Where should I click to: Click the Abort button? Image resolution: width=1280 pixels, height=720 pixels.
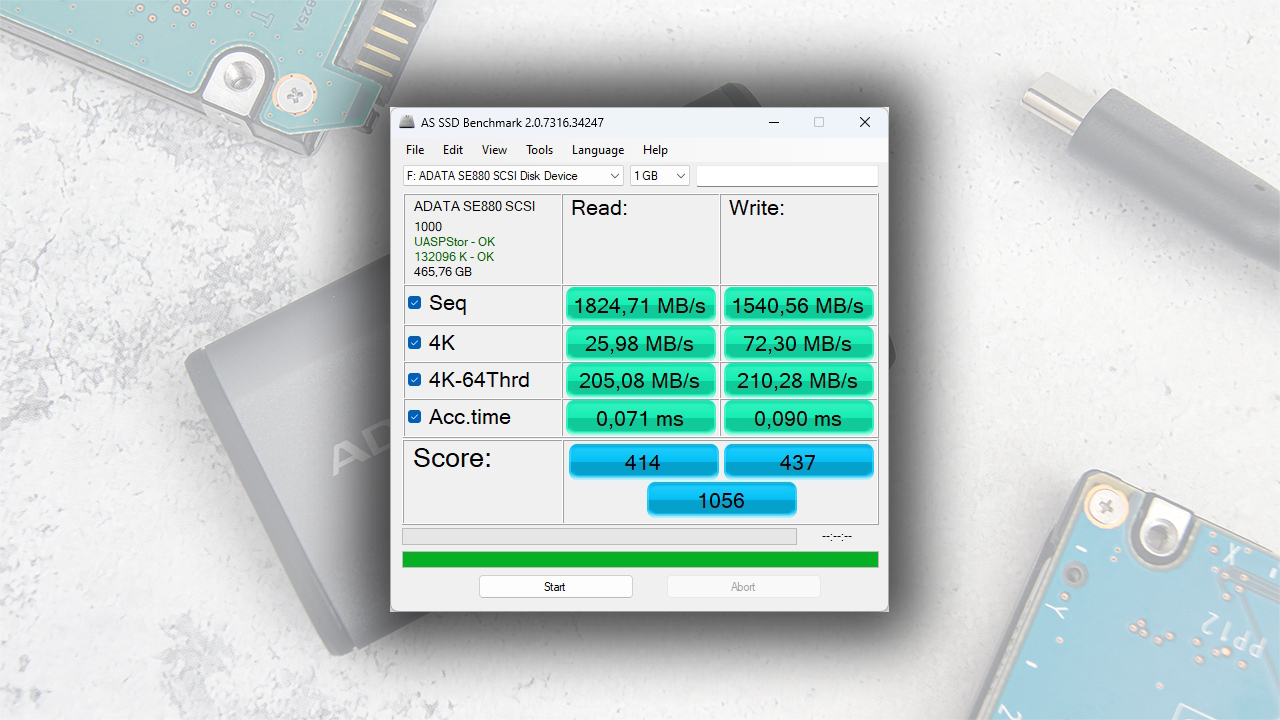[743, 587]
